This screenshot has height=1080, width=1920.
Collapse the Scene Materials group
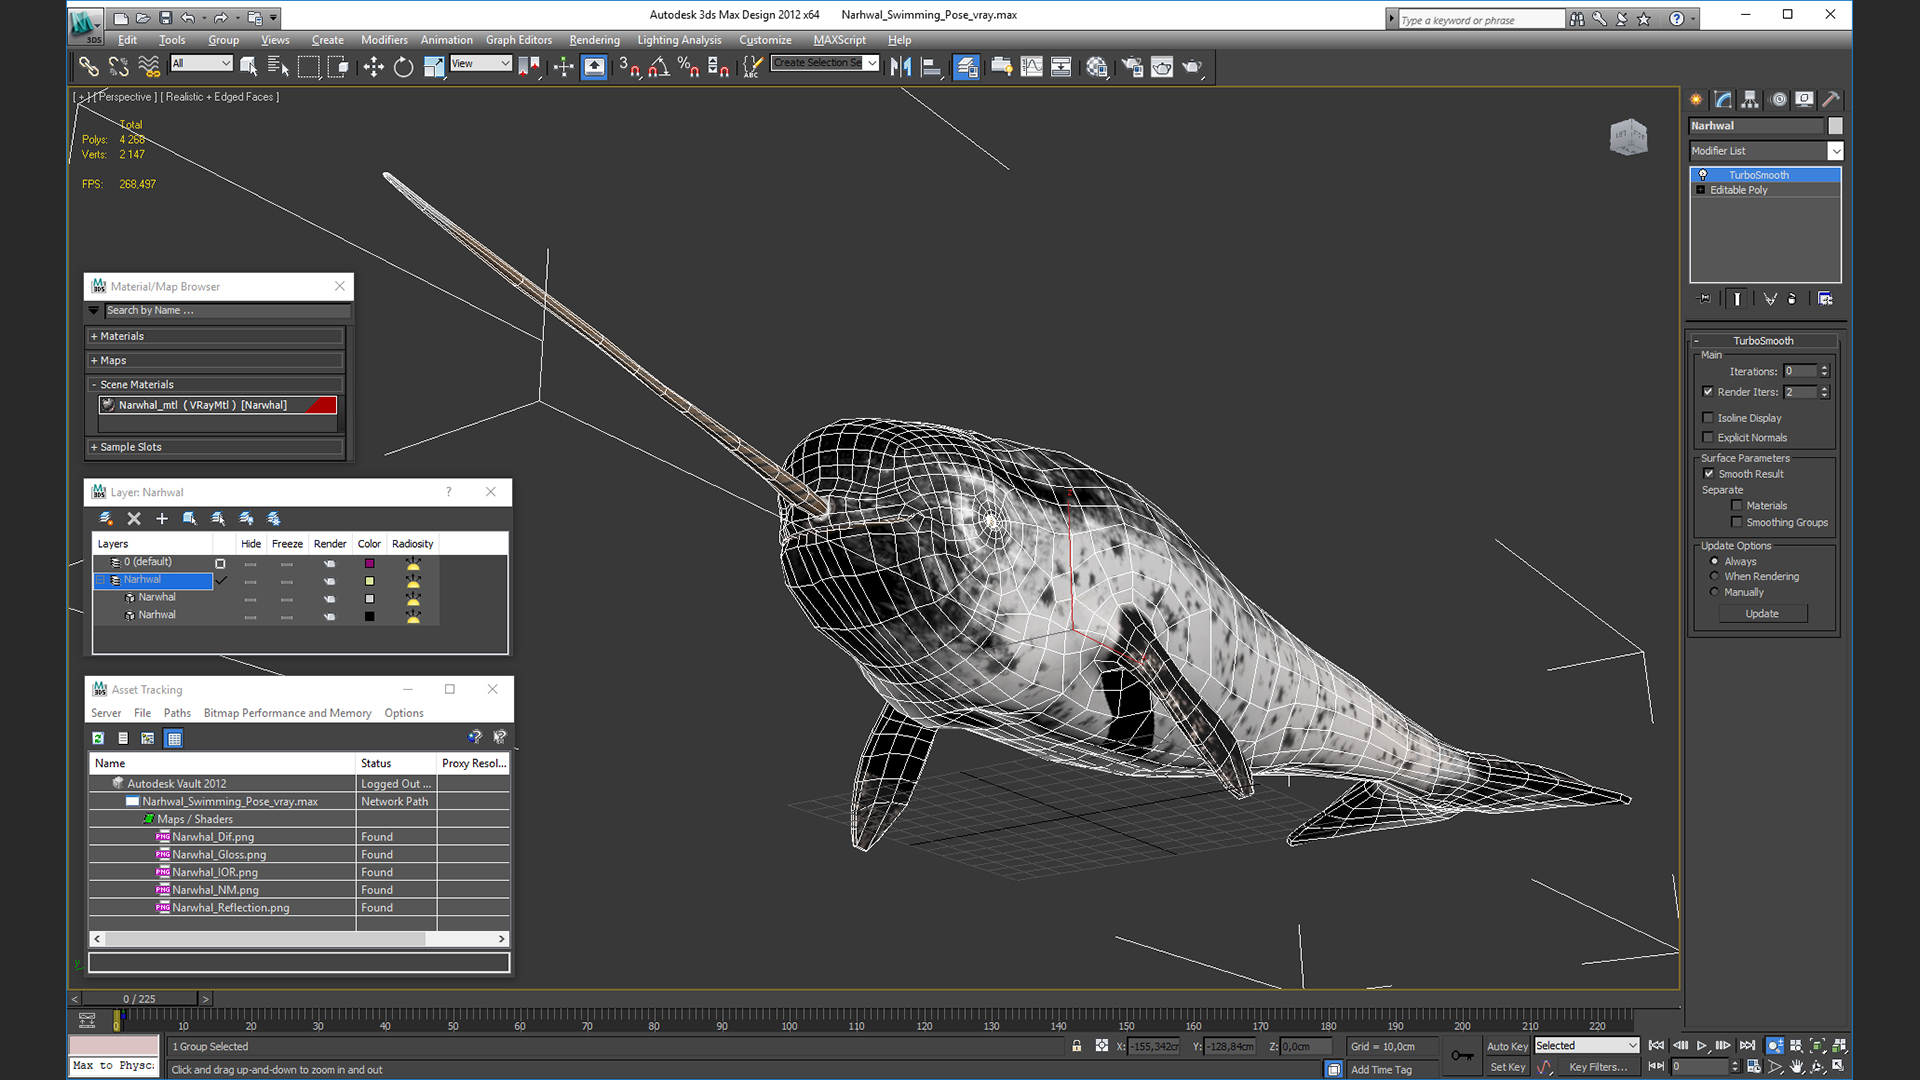(x=216, y=384)
